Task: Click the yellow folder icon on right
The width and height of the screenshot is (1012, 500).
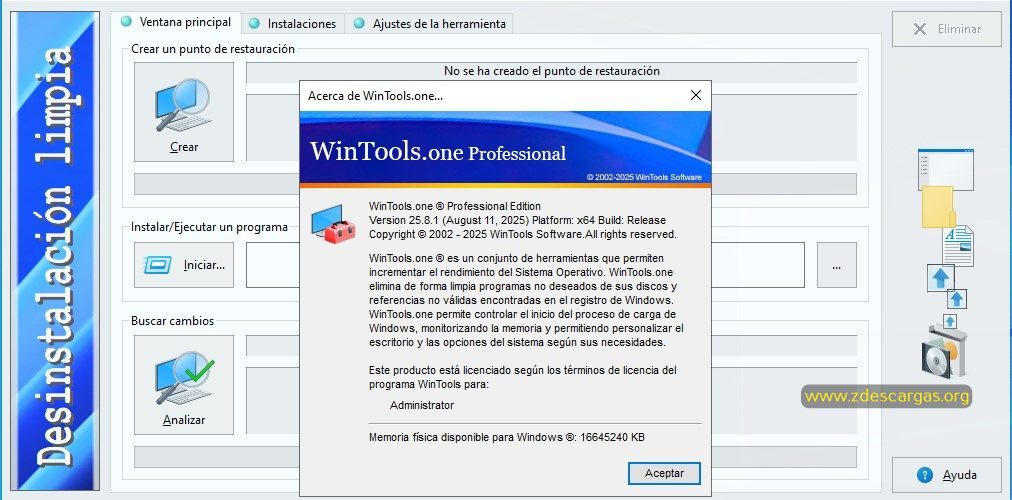Action: (938, 206)
